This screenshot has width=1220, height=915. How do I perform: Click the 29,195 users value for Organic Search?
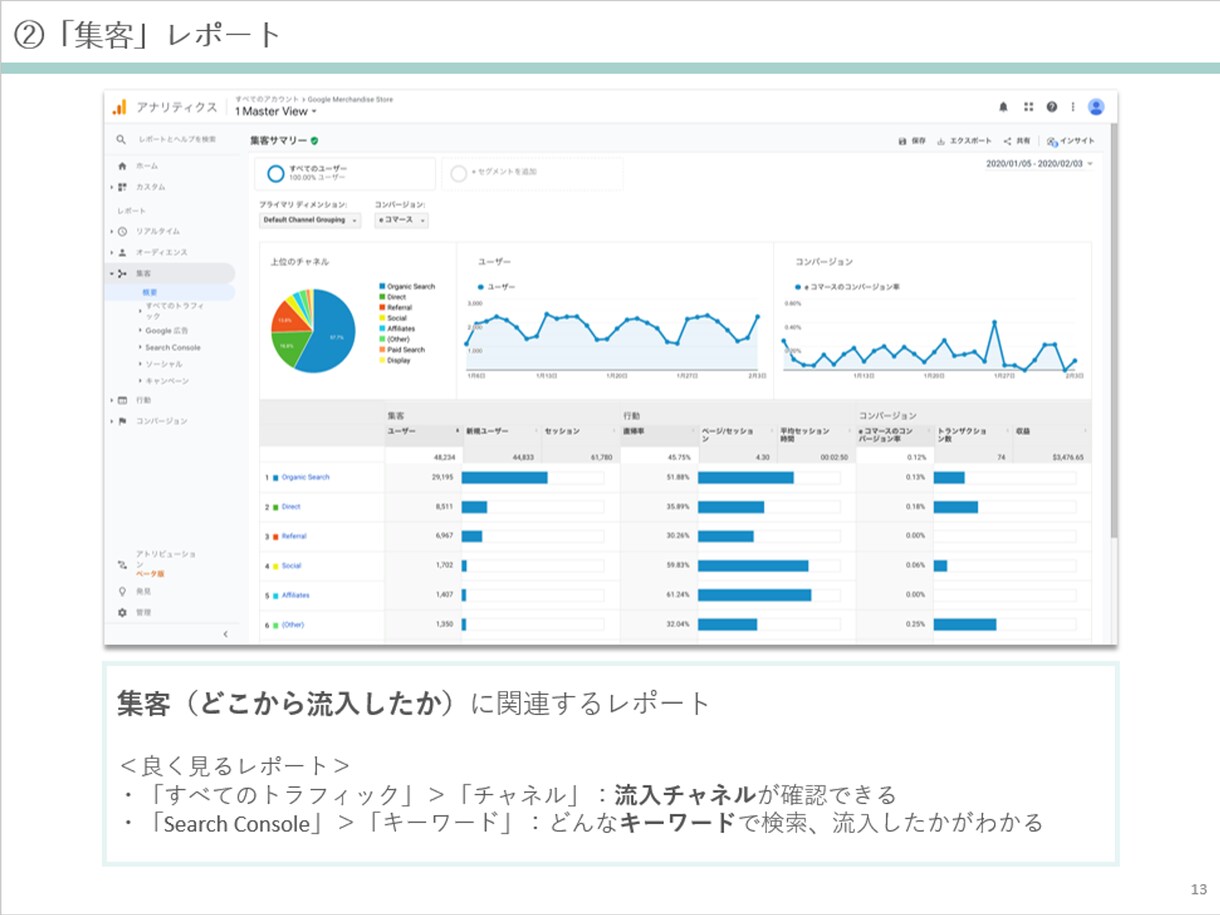(x=443, y=477)
